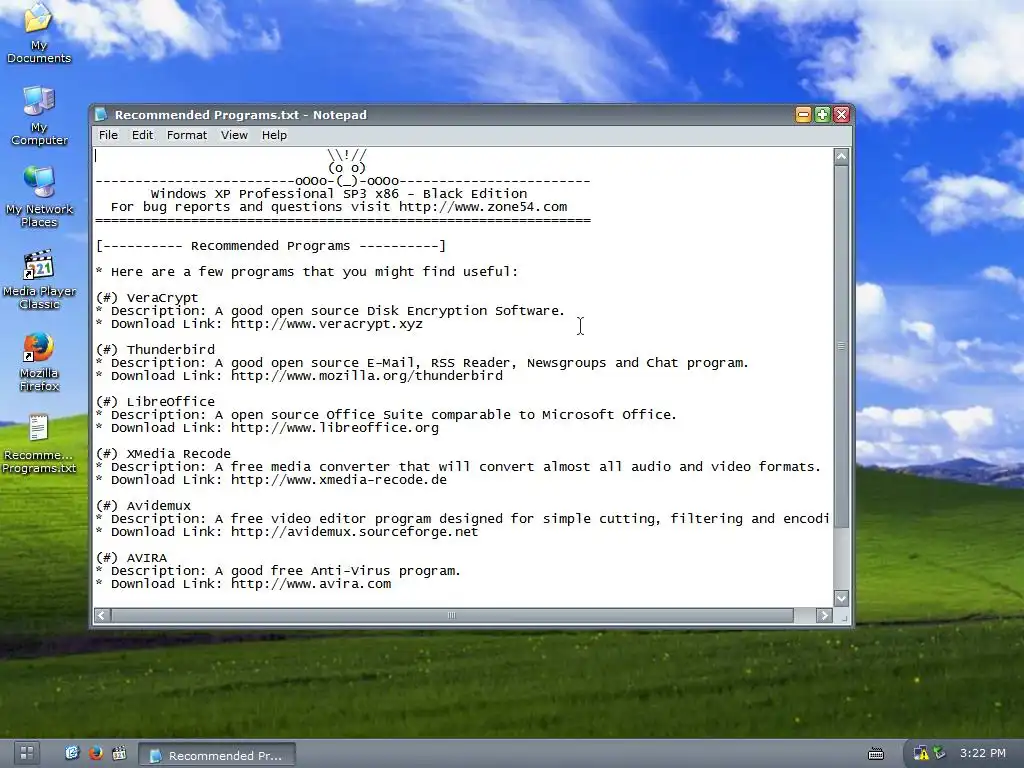Viewport: 1024px width, 768px height.
Task: Select Recommended Programs.txt desktop file icon
Action: click(39, 444)
